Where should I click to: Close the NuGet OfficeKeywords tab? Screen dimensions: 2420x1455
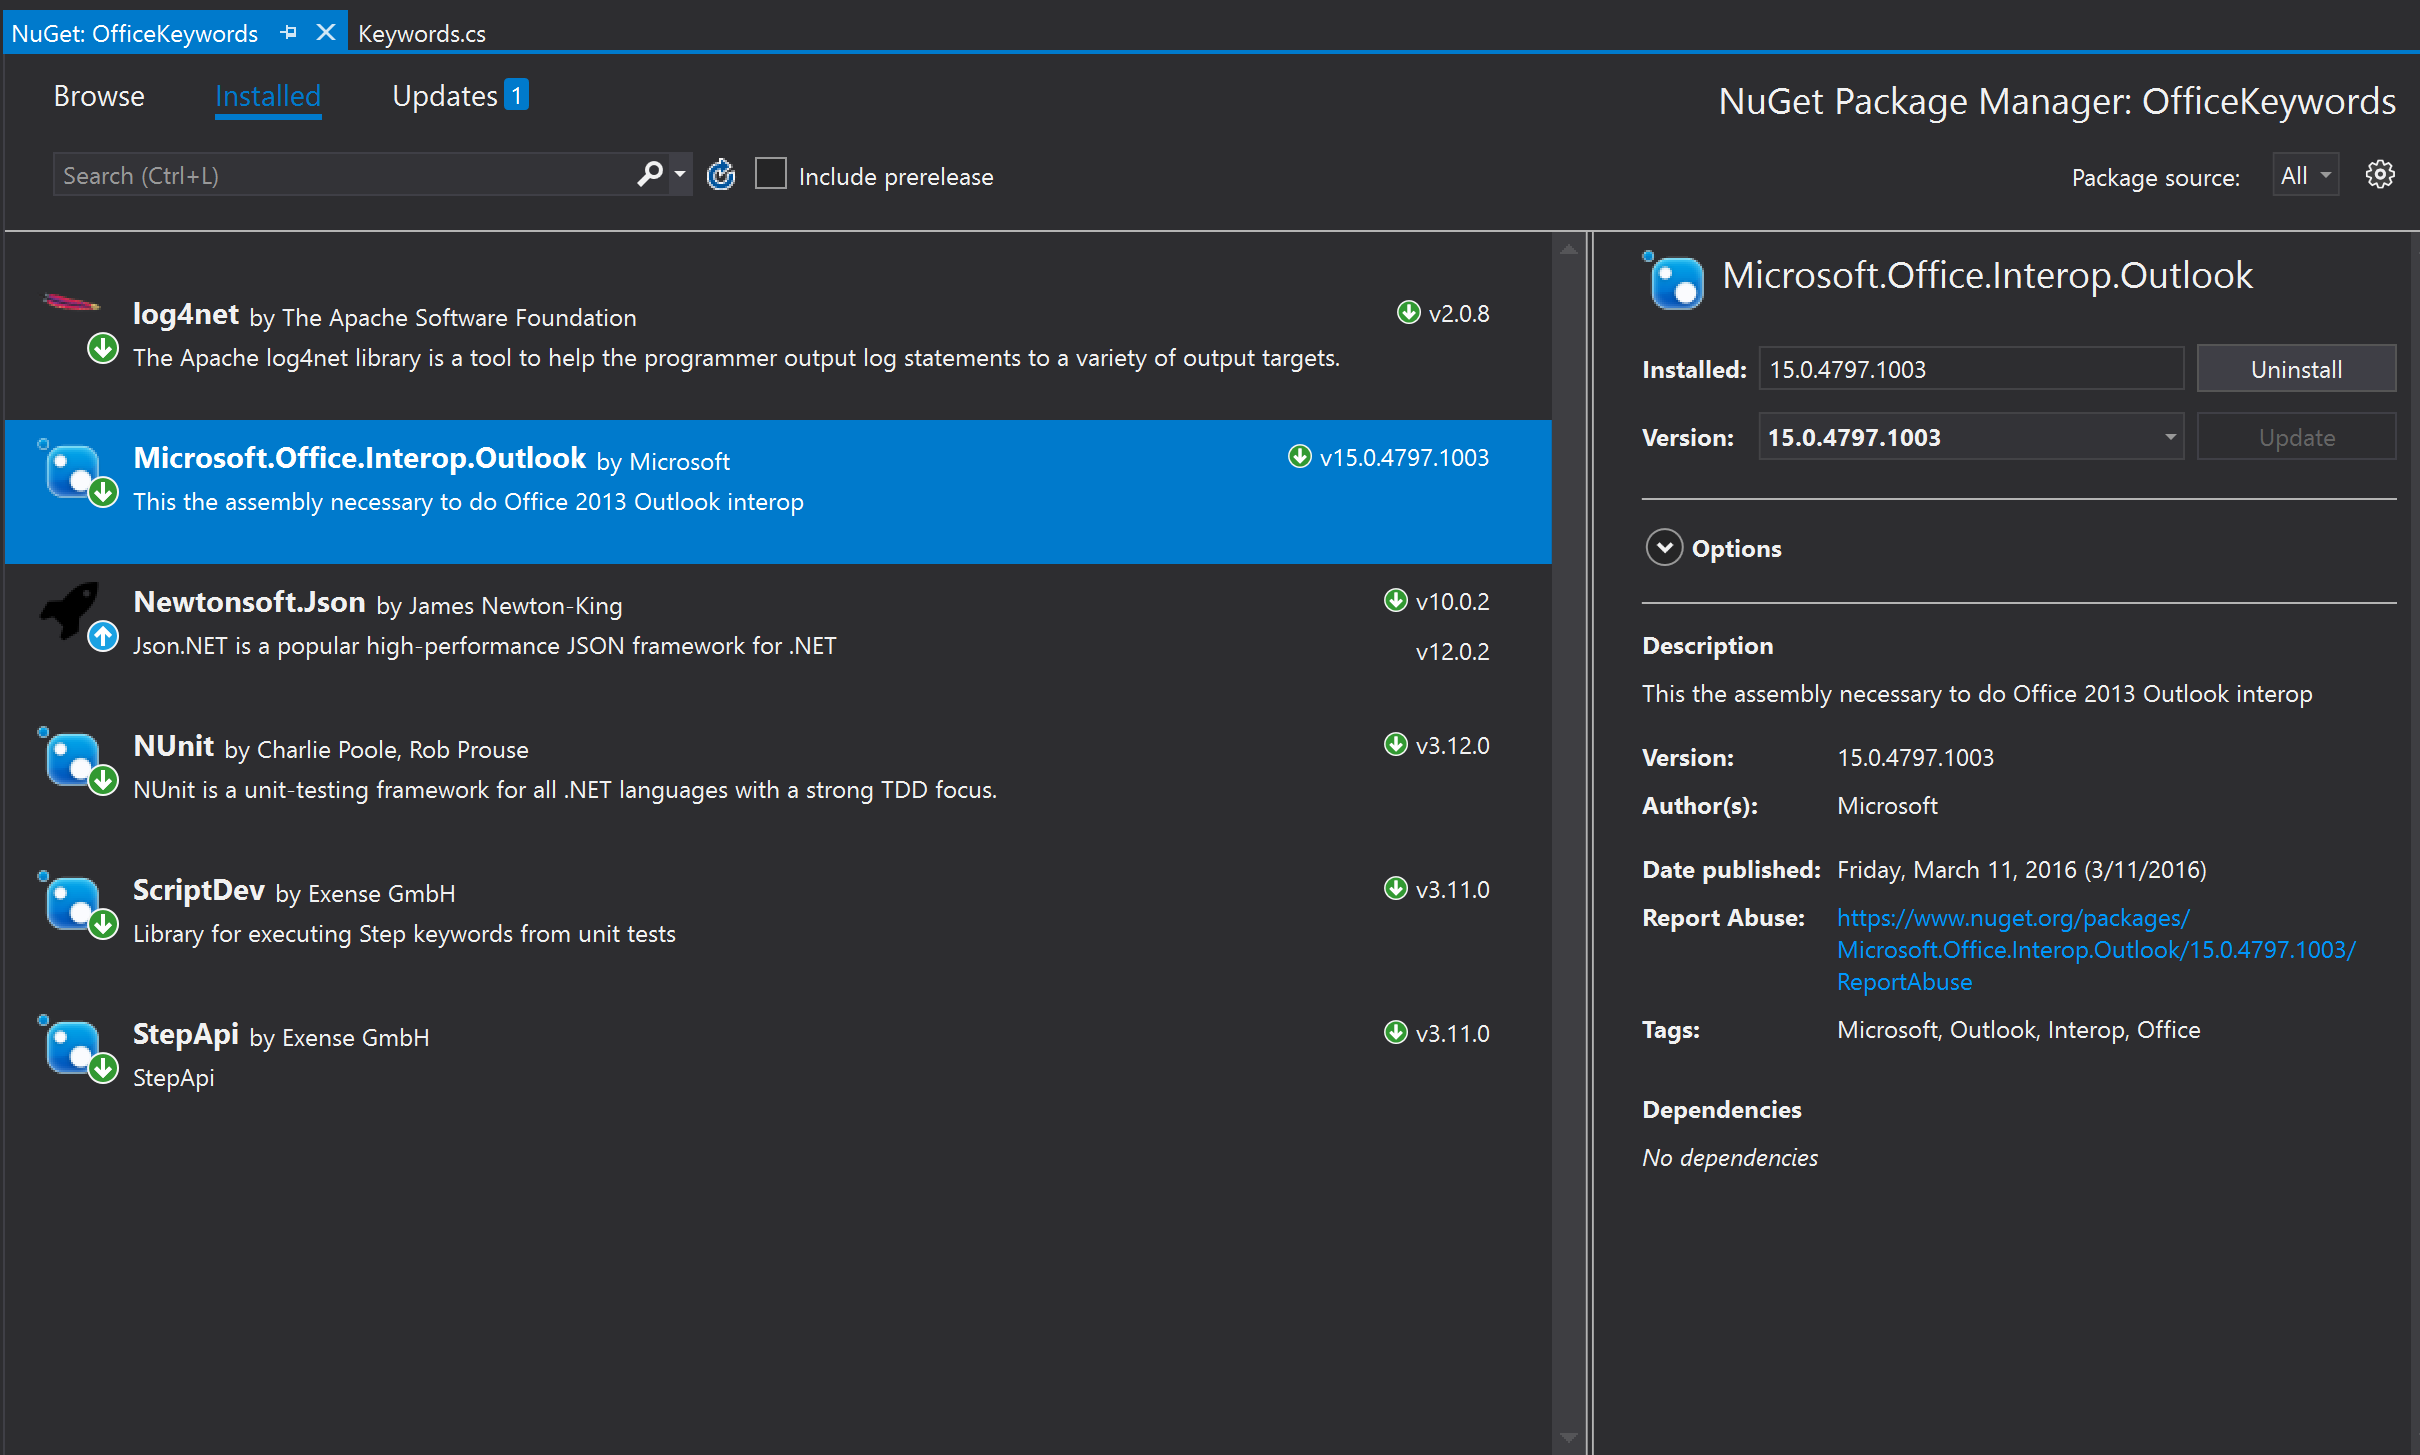[325, 33]
